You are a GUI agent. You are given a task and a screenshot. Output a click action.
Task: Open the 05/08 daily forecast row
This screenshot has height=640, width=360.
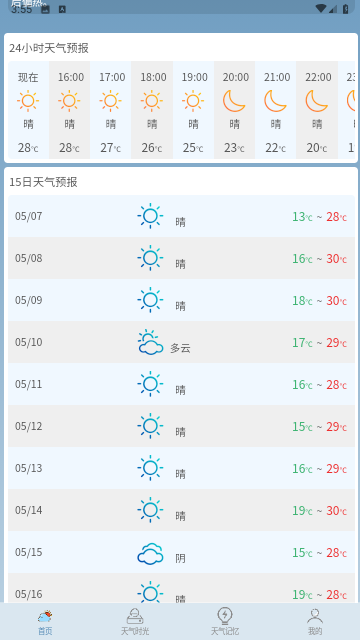coord(181,258)
